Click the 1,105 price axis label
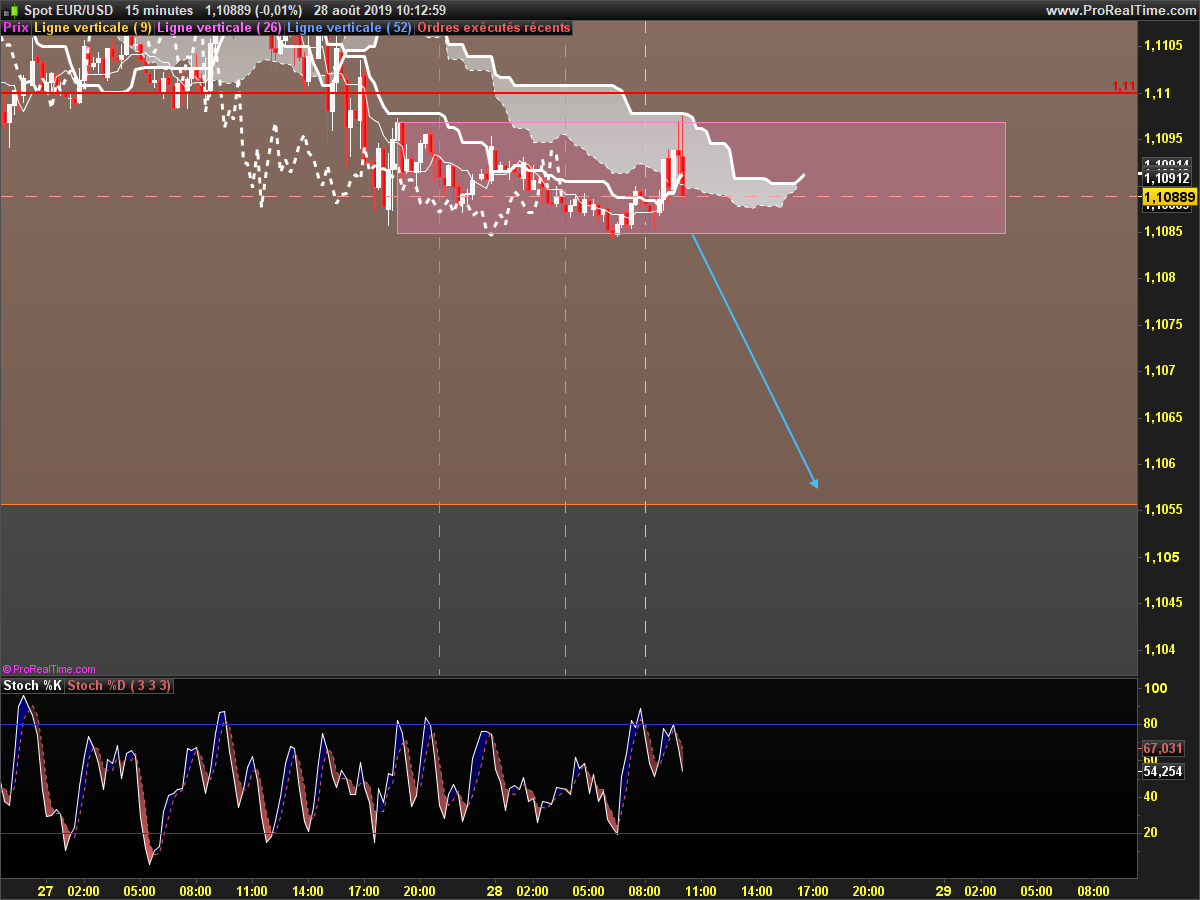This screenshot has width=1200, height=900. click(x=1161, y=556)
